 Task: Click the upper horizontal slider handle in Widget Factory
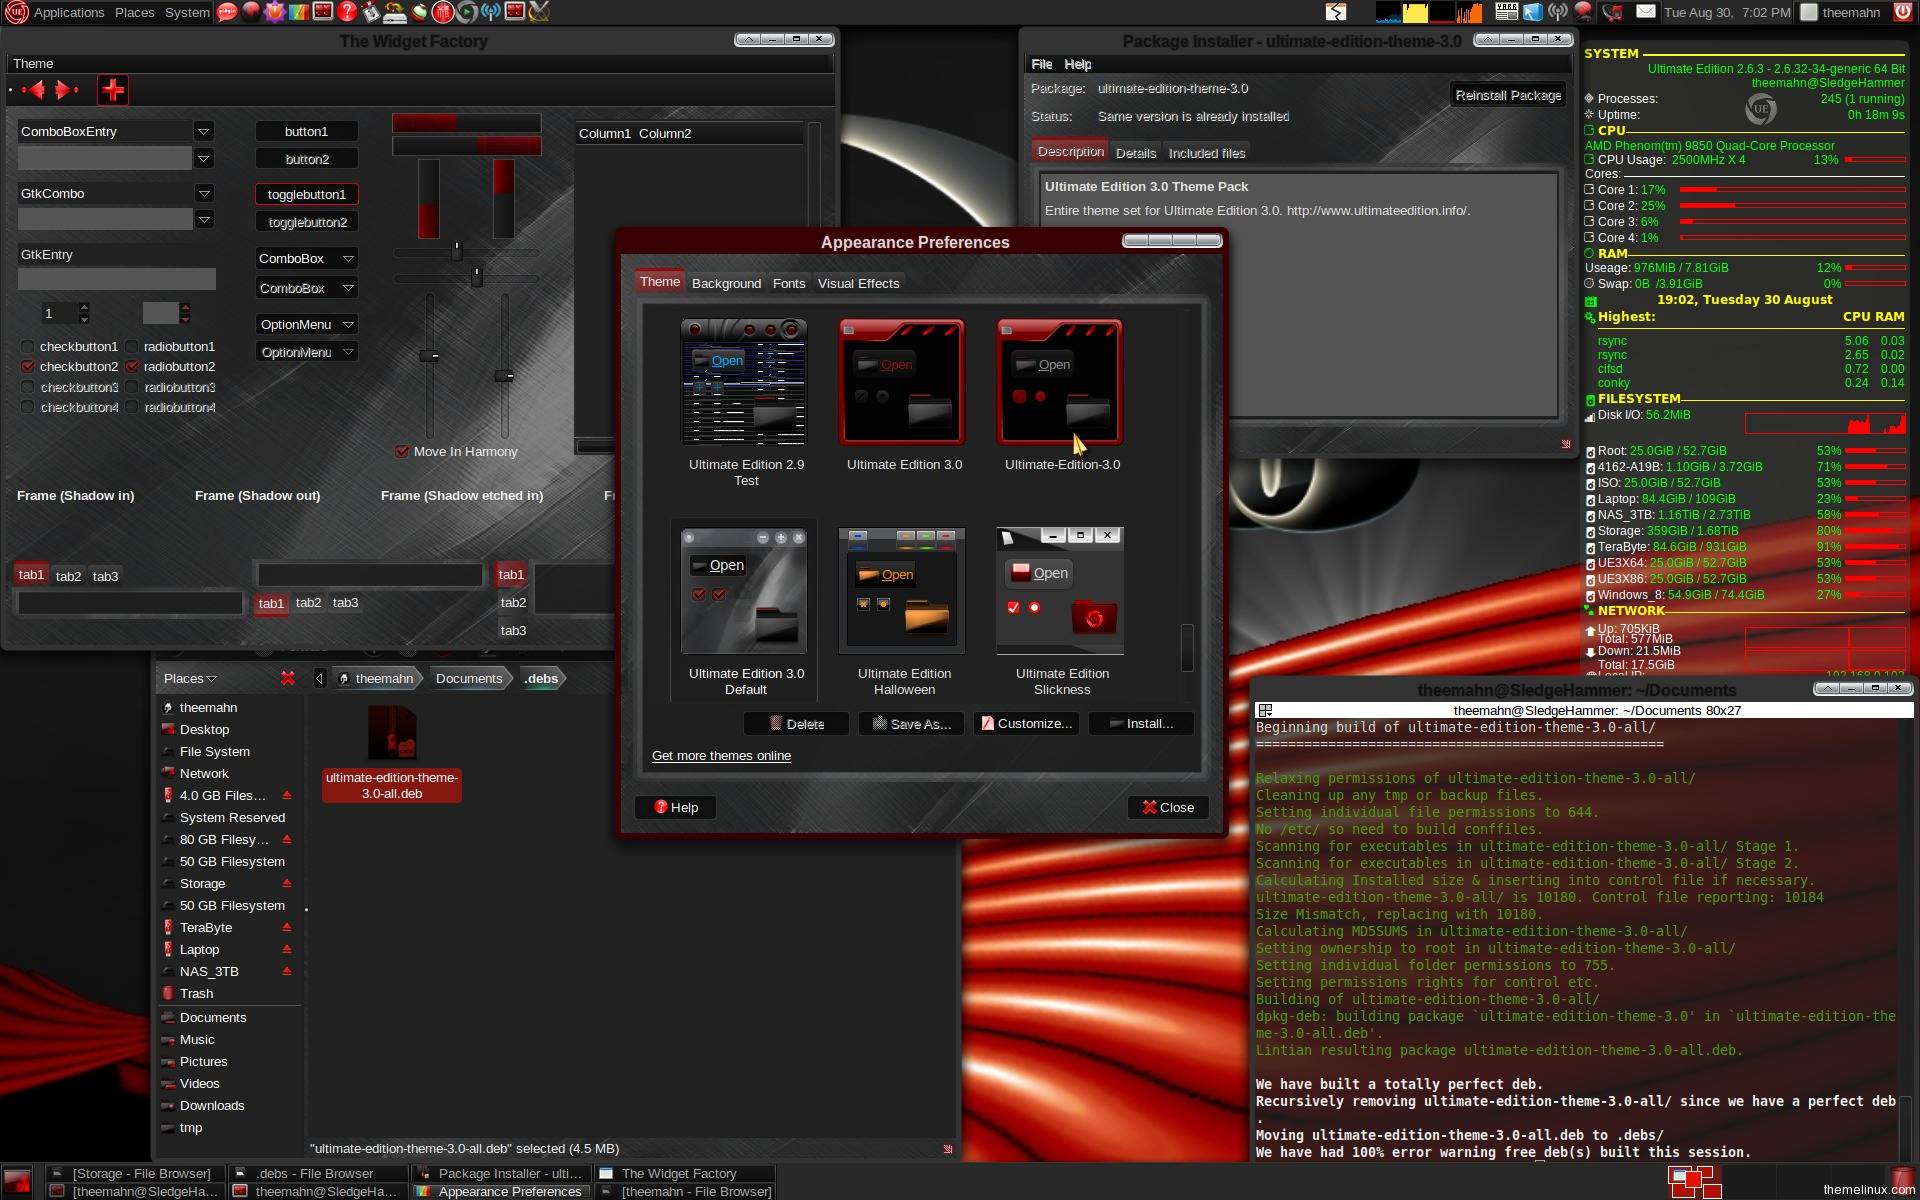pyautogui.click(x=457, y=249)
